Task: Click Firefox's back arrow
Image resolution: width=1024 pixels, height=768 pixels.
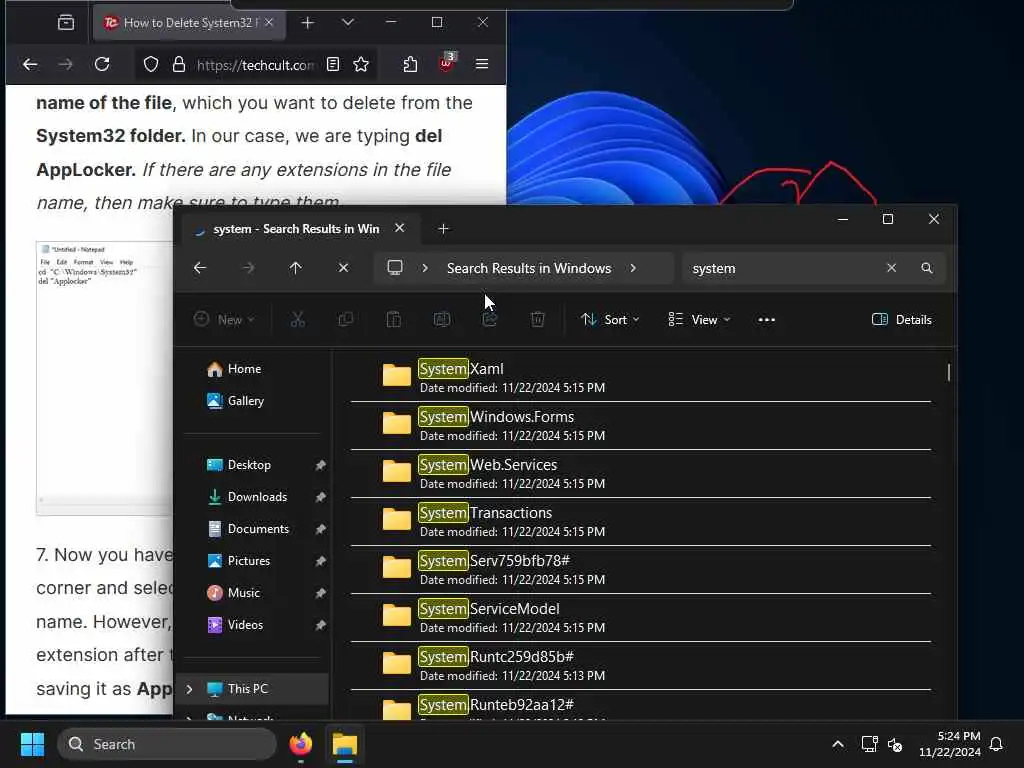Action: coord(30,64)
